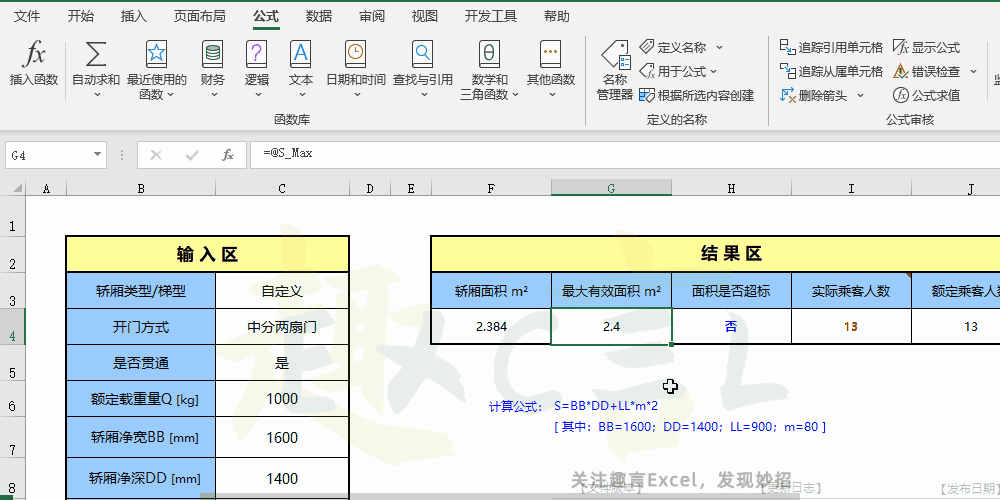The image size is (1000, 500).
Task: Switch to the Home (开始) tab
Action: pos(81,17)
